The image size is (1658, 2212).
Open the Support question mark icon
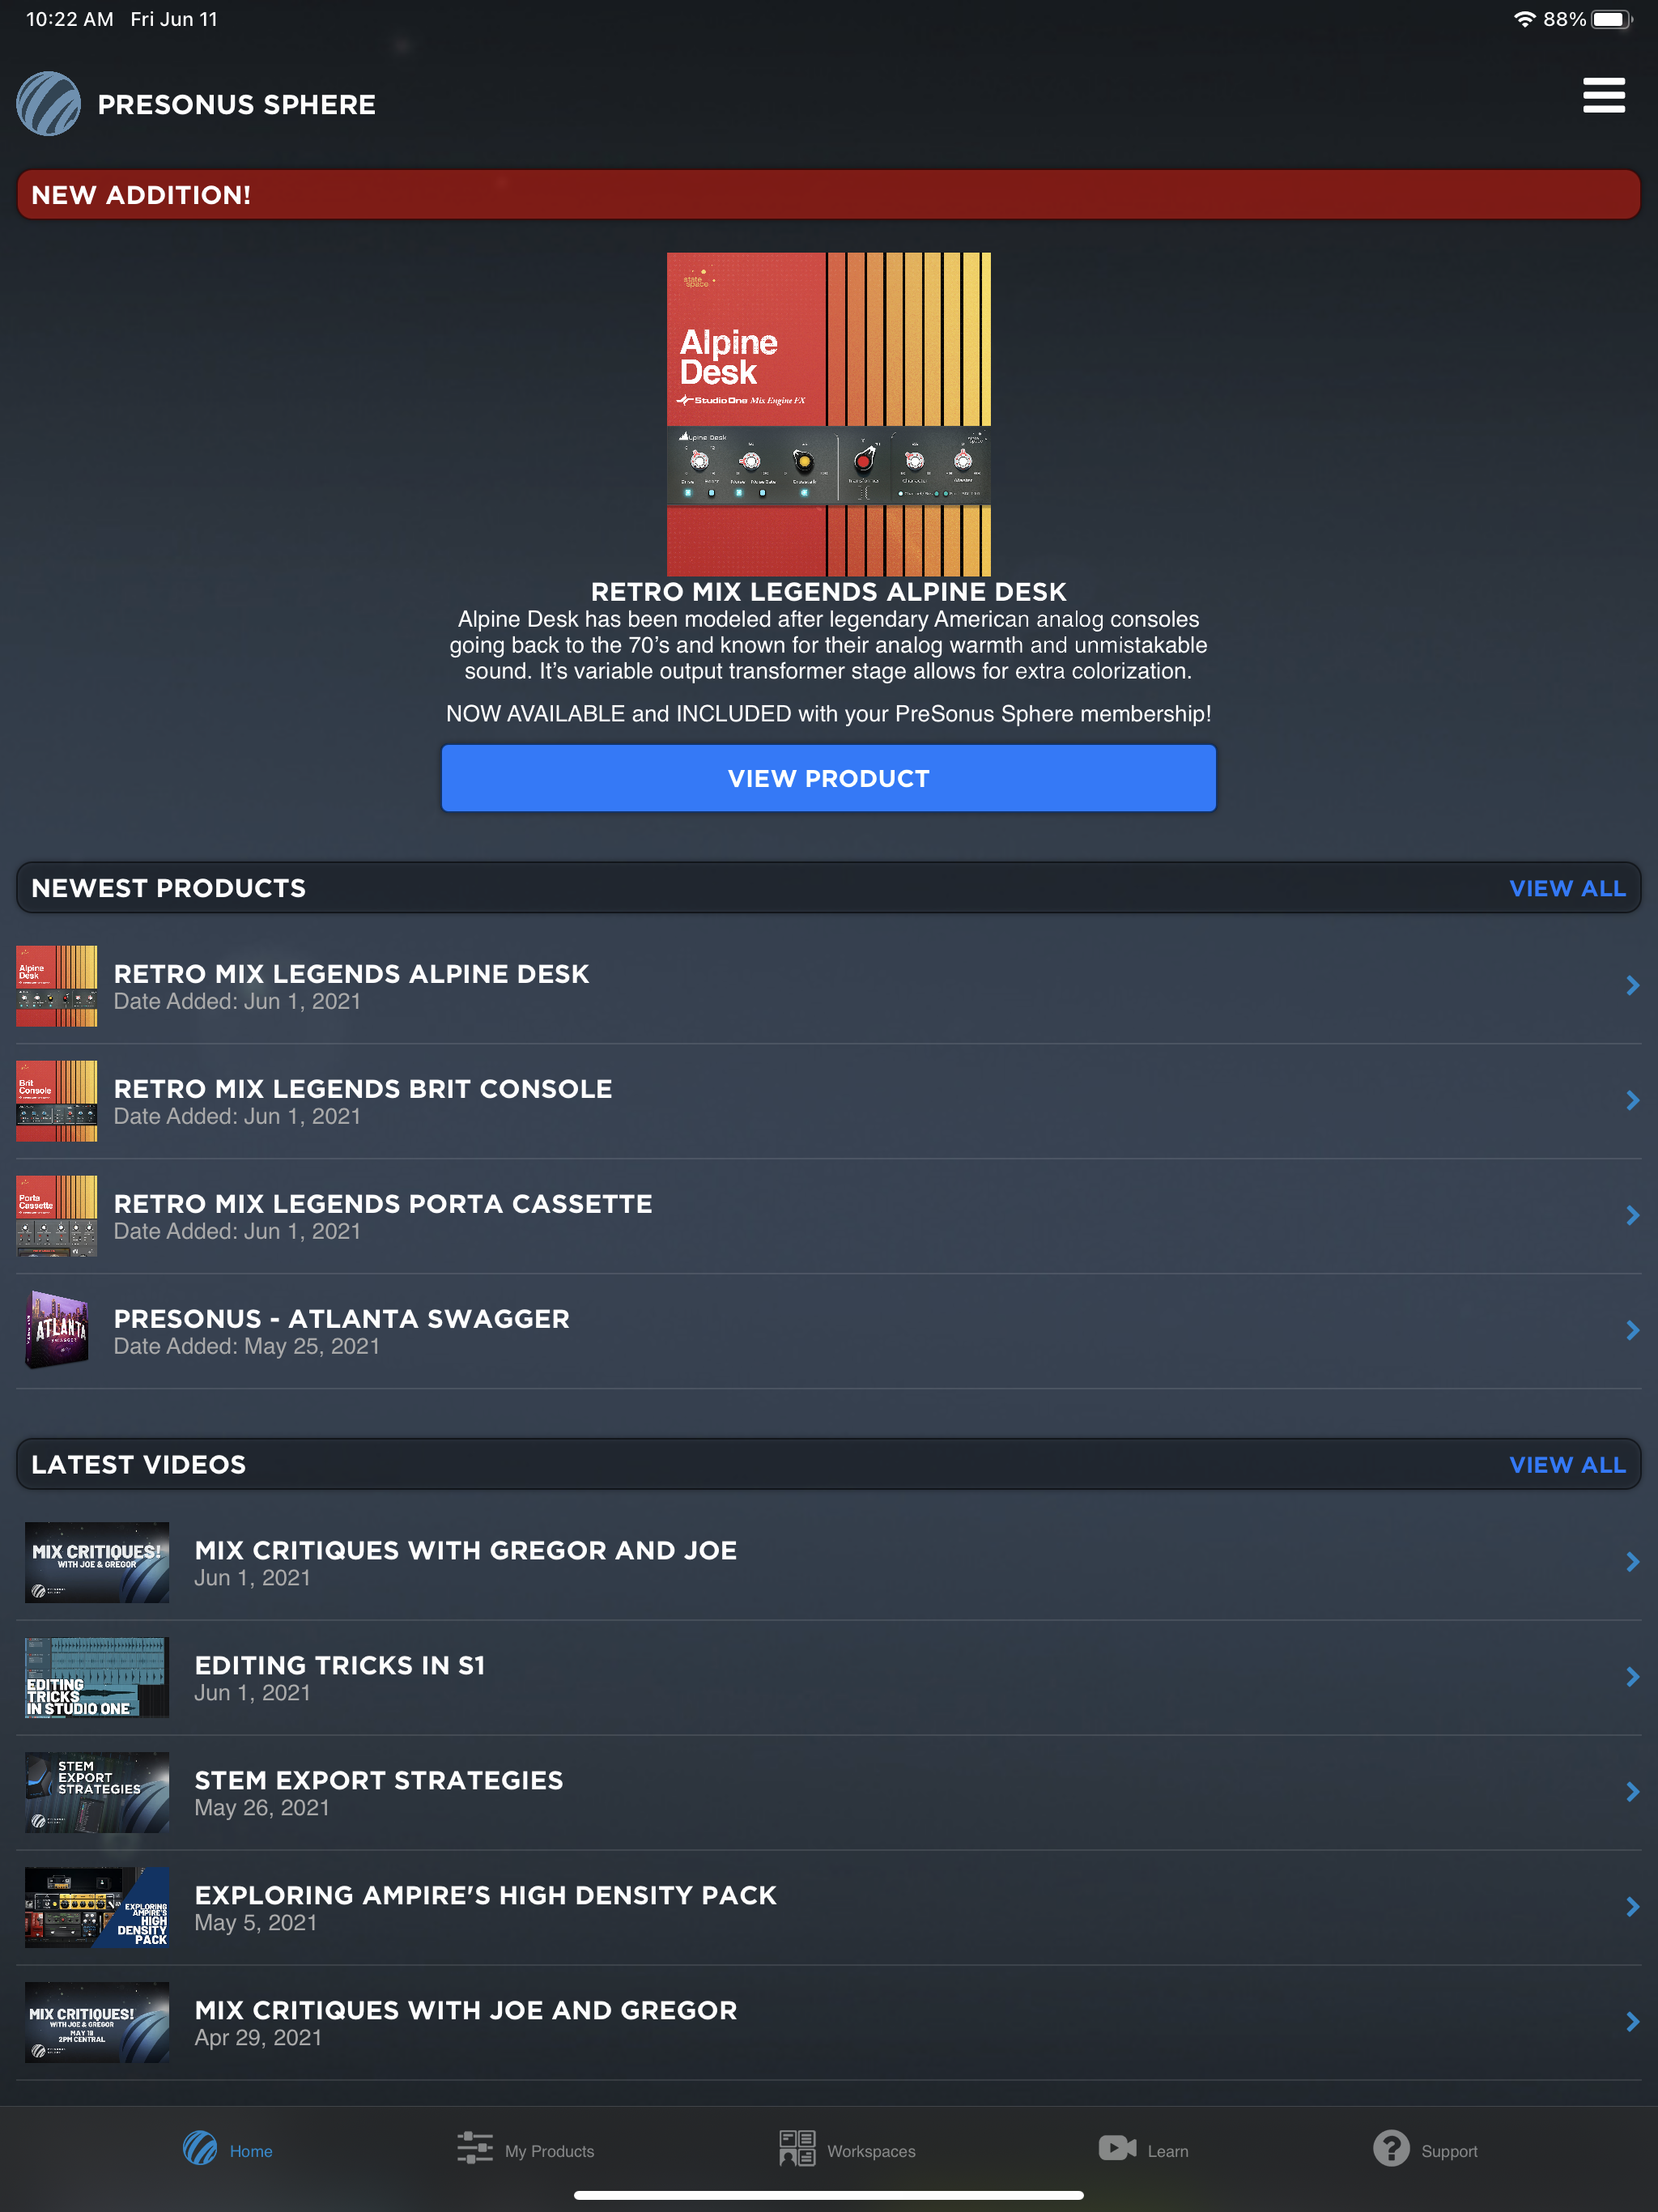tap(1391, 2148)
